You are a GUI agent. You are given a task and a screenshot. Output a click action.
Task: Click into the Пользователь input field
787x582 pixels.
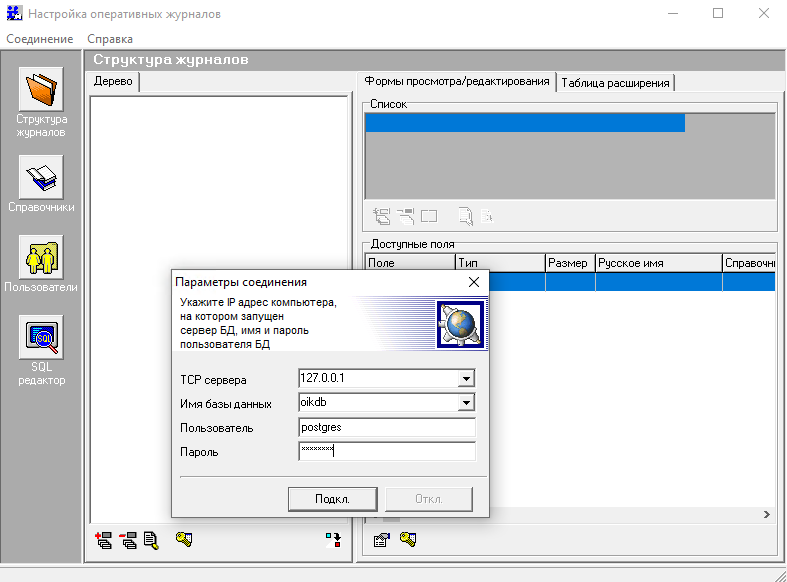pos(386,427)
